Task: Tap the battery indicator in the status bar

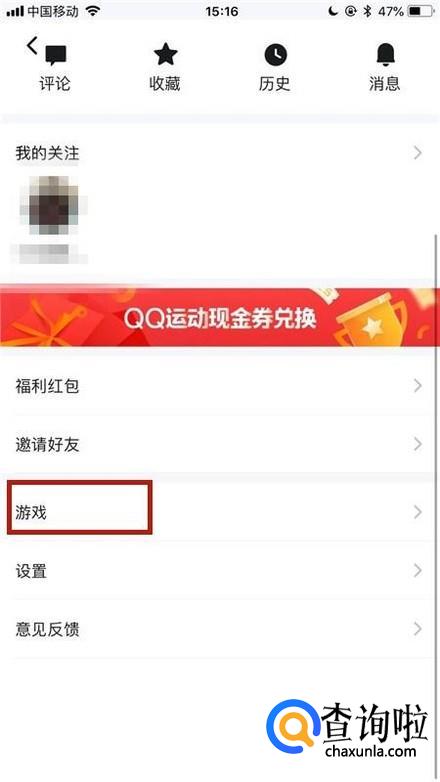Action: coord(421,11)
